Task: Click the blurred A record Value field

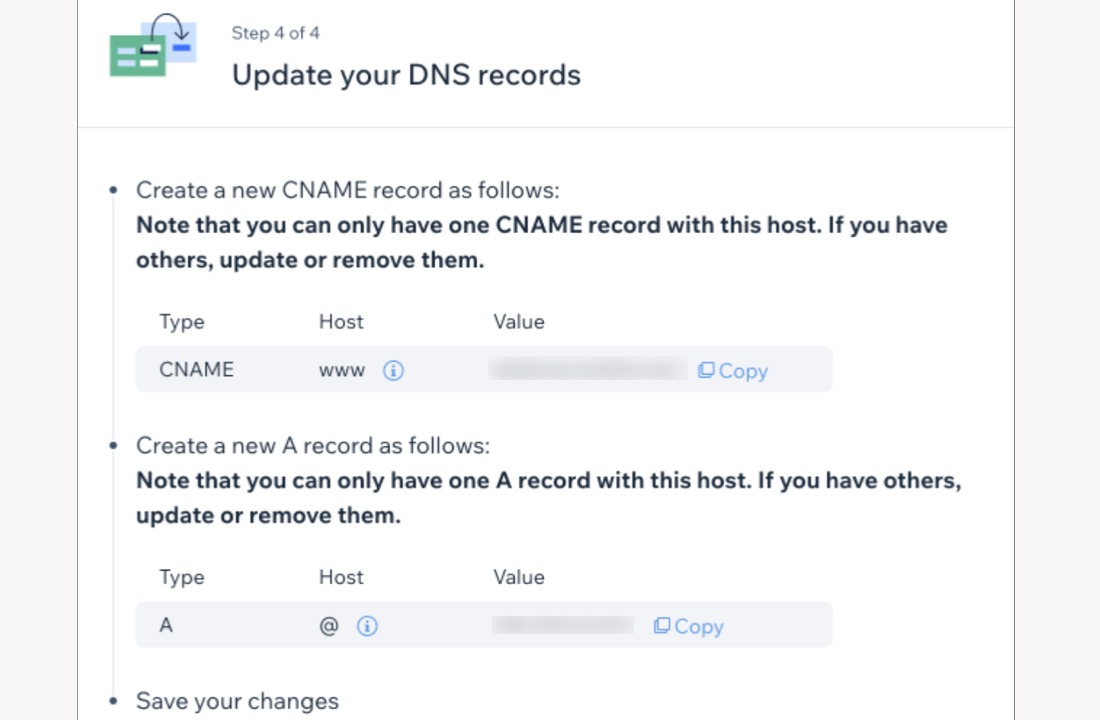Action: pos(561,626)
